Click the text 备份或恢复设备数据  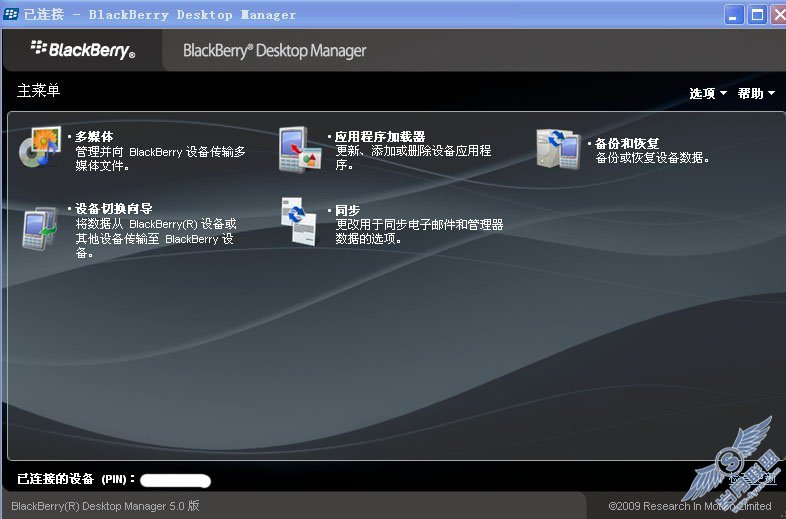coord(653,158)
